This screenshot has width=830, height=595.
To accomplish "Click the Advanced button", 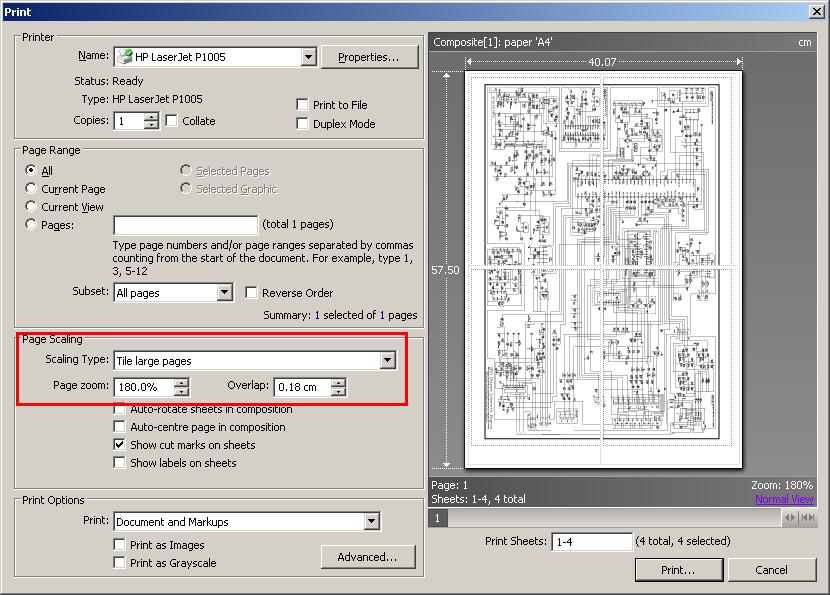I will [x=367, y=557].
